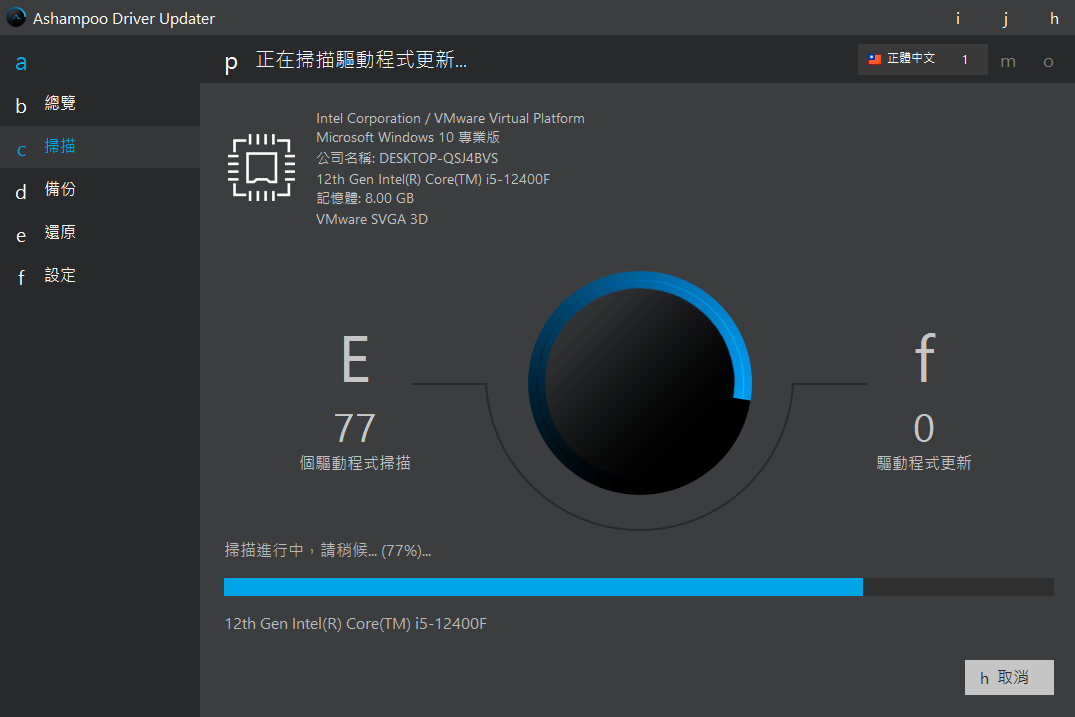Open the 還原 section
Viewport: 1075px width, 717px height.
(x=100, y=233)
